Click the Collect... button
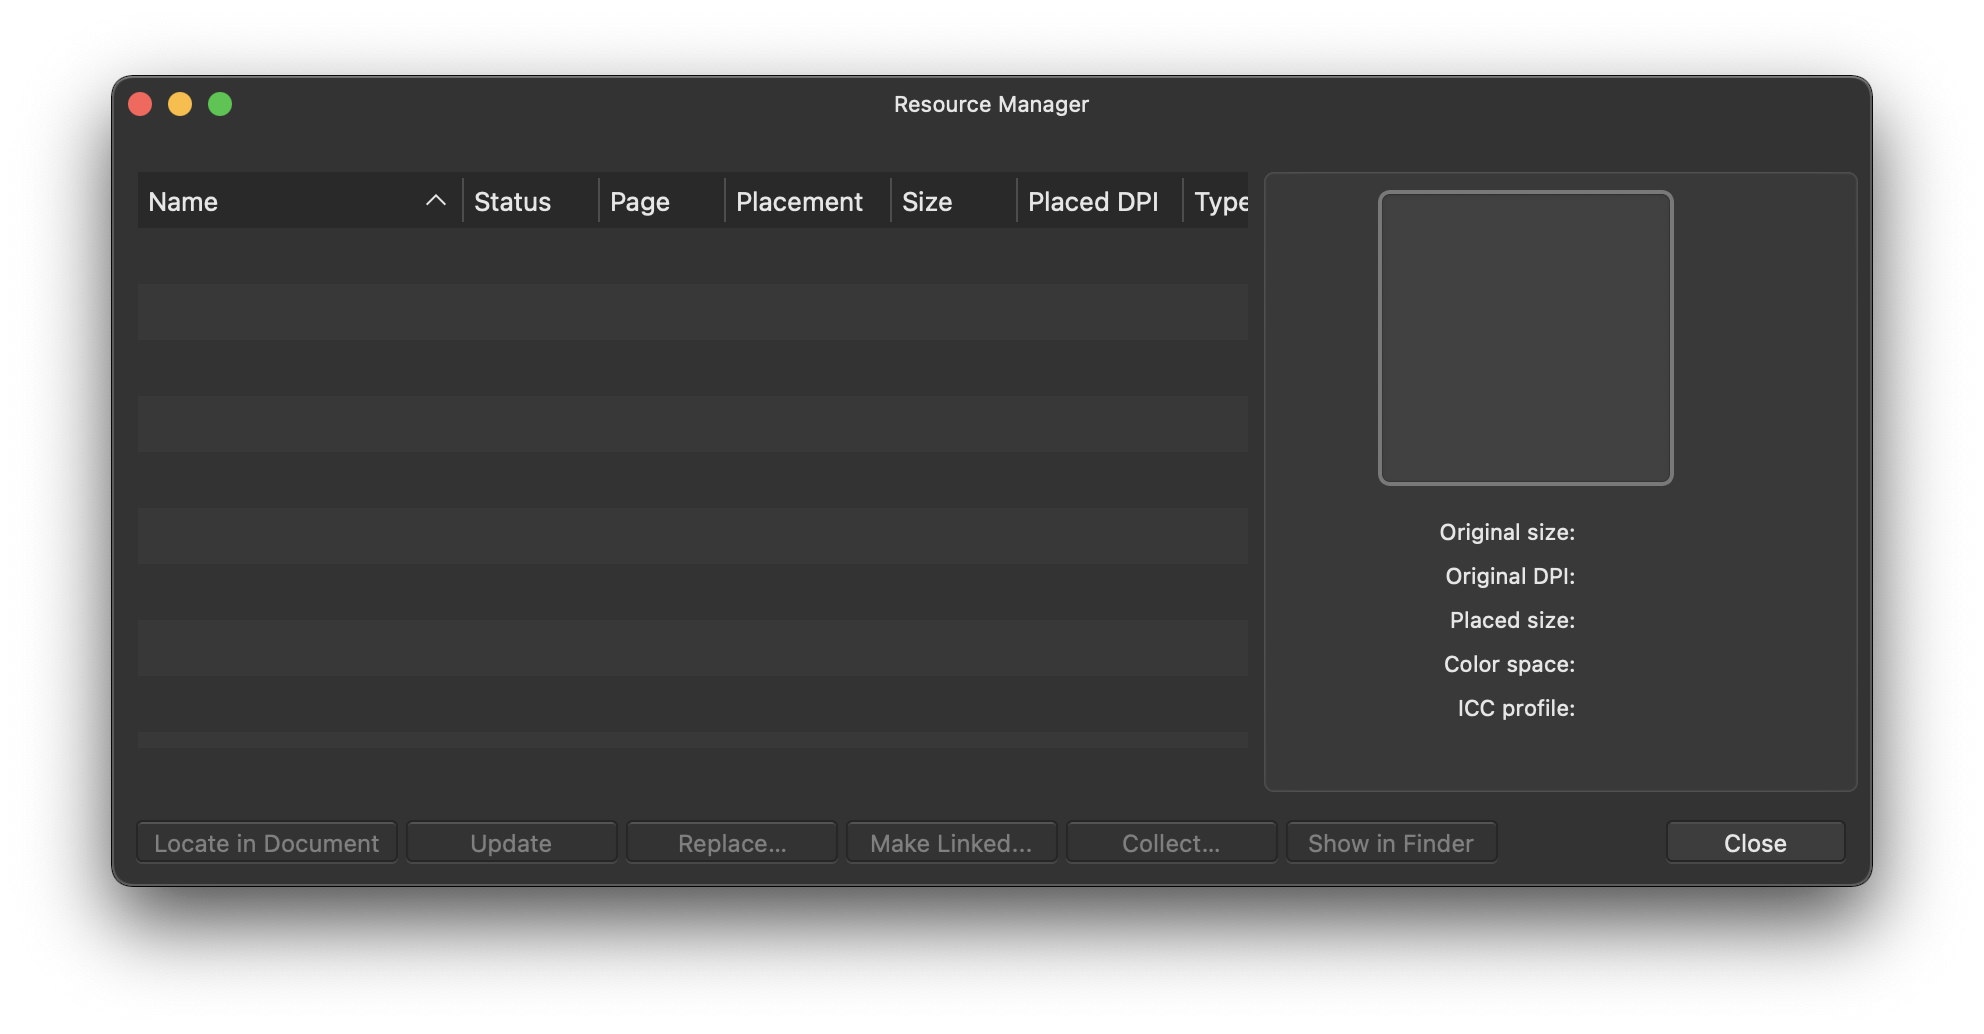1984x1034 pixels. click(x=1171, y=843)
